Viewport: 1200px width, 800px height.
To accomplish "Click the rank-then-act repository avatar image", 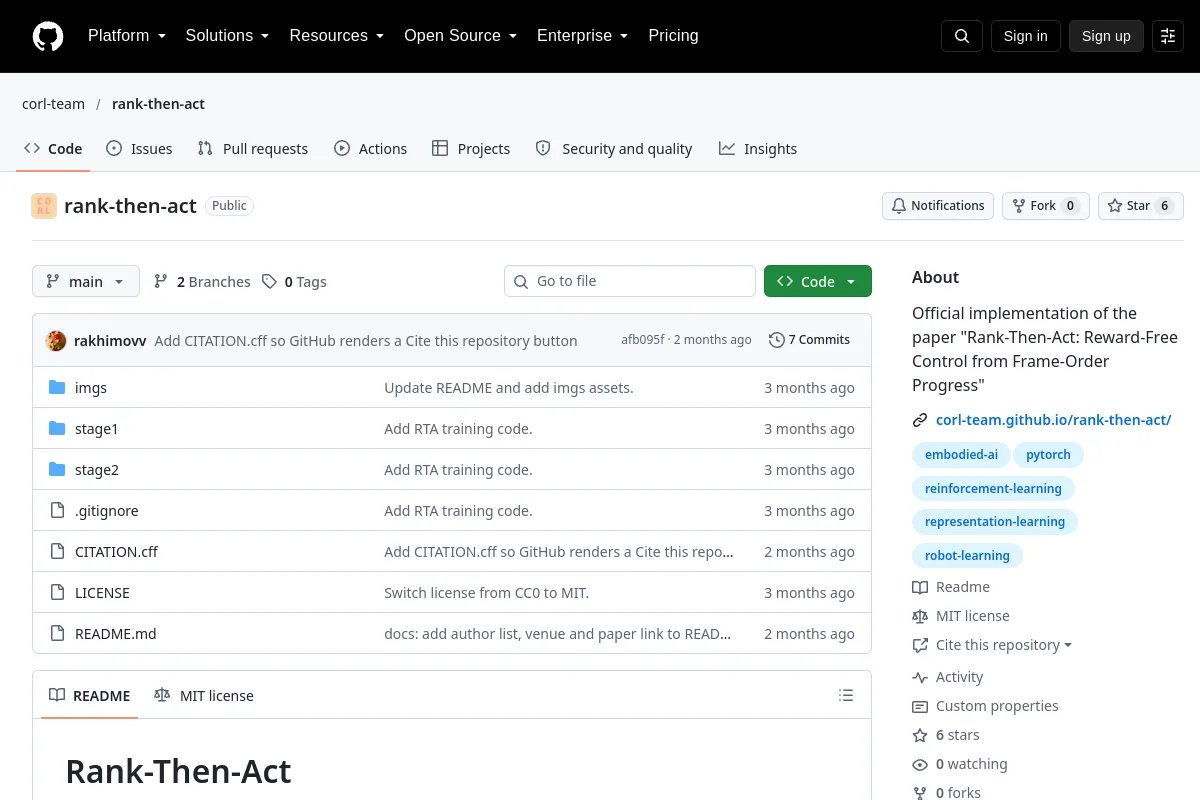I will [44, 206].
